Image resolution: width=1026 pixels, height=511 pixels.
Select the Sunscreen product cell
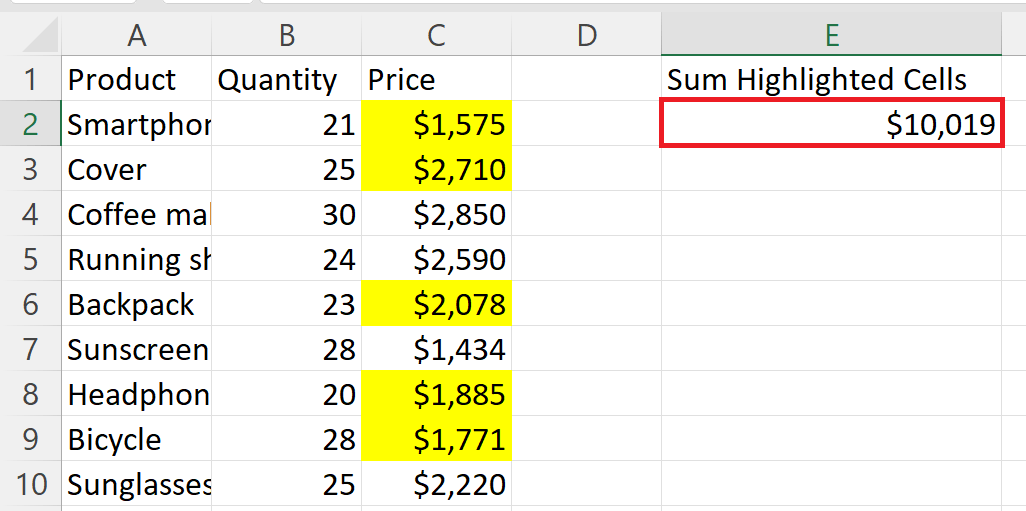click(x=136, y=349)
